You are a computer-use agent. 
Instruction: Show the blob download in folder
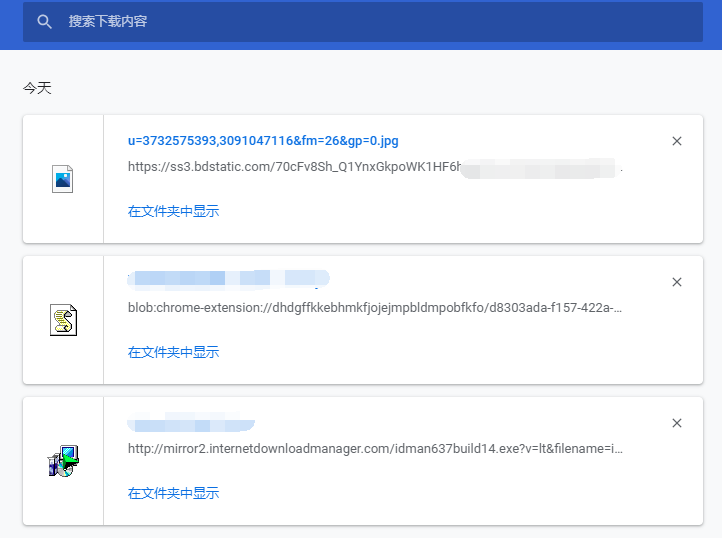point(173,352)
